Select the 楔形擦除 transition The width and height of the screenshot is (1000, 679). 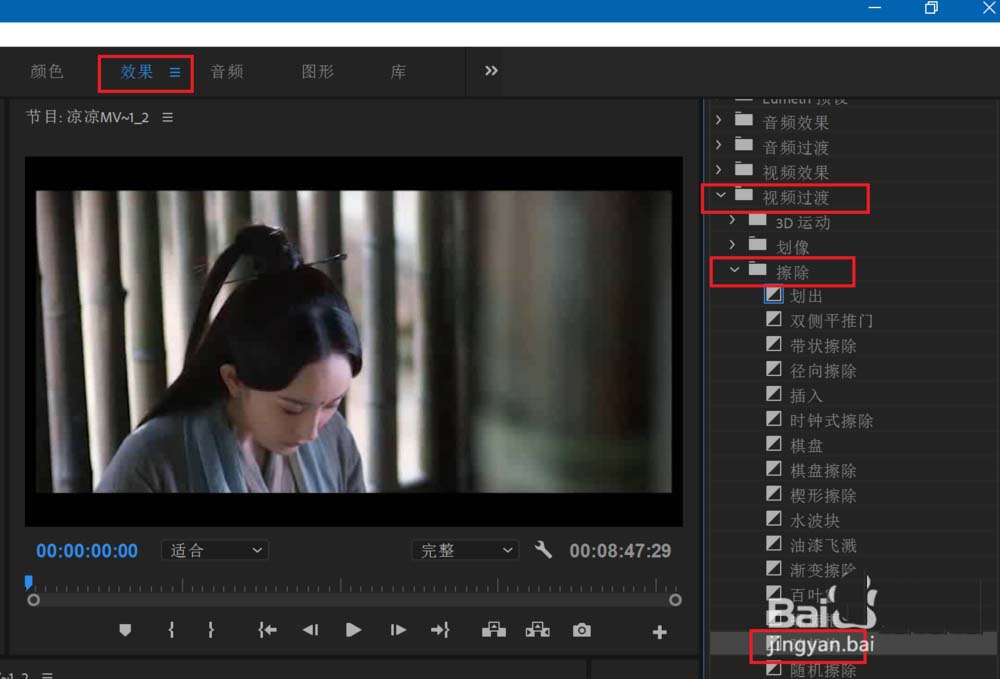(x=823, y=495)
